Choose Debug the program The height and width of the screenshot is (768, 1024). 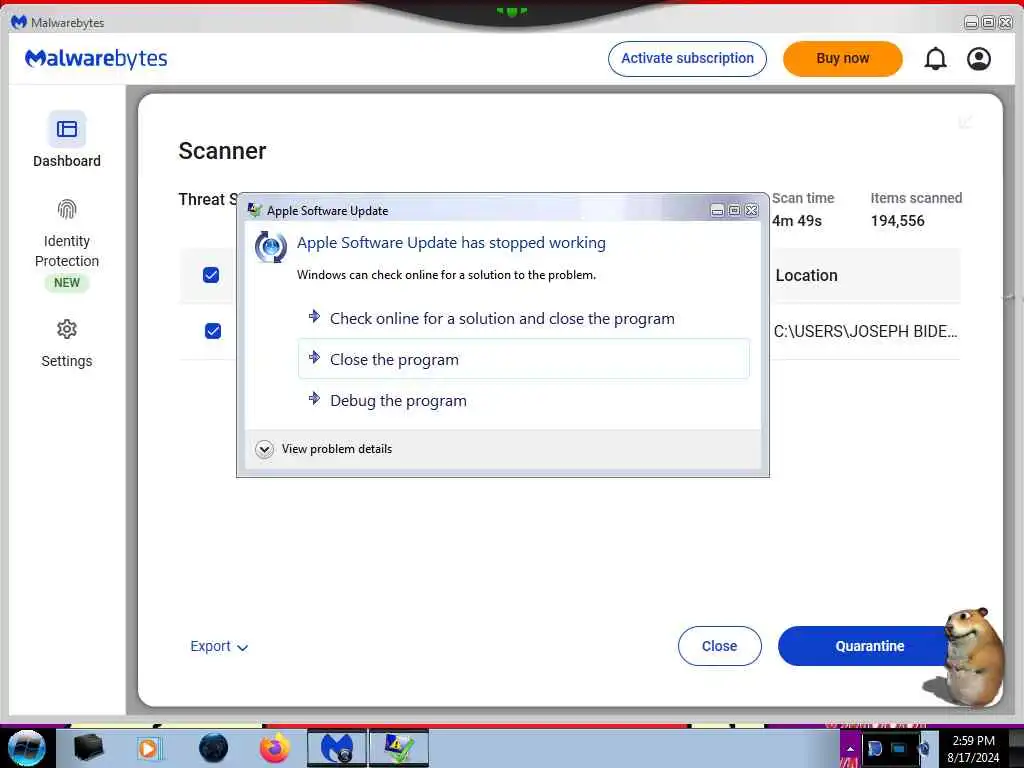click(524, 400)
